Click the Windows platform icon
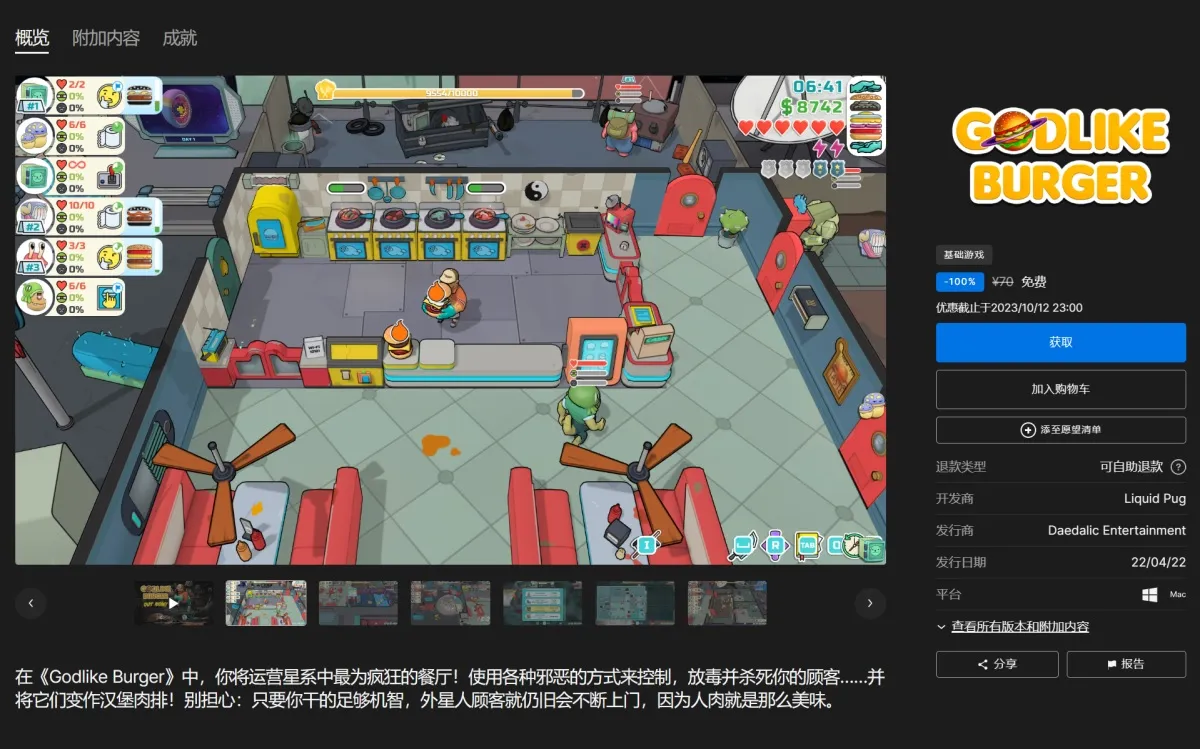 1150,595
